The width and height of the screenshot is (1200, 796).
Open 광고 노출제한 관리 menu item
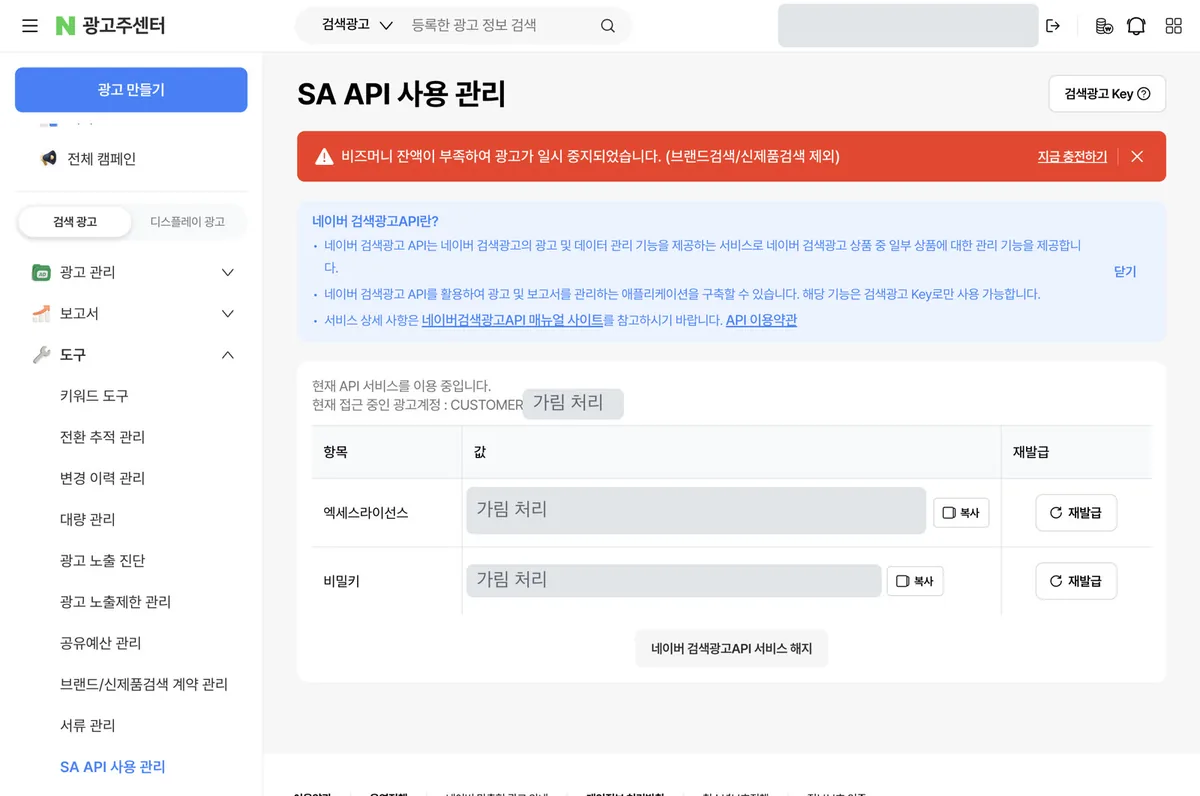coord(115,602)
